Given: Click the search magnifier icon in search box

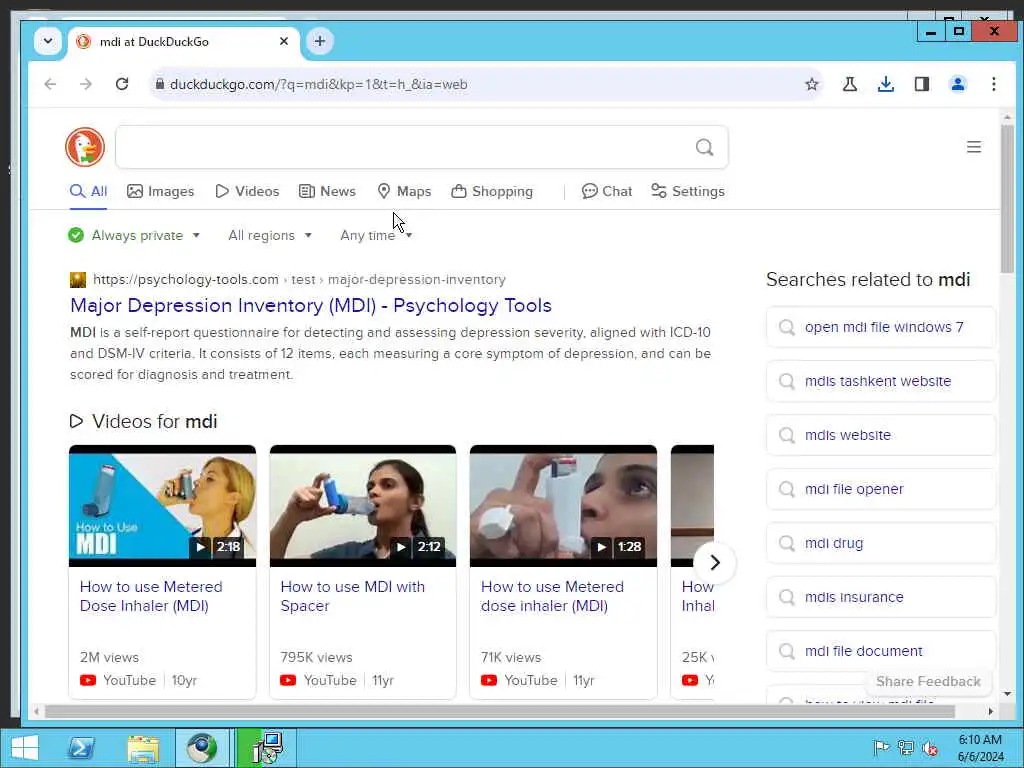Looking at the screenshot, I should pos(704,147).
